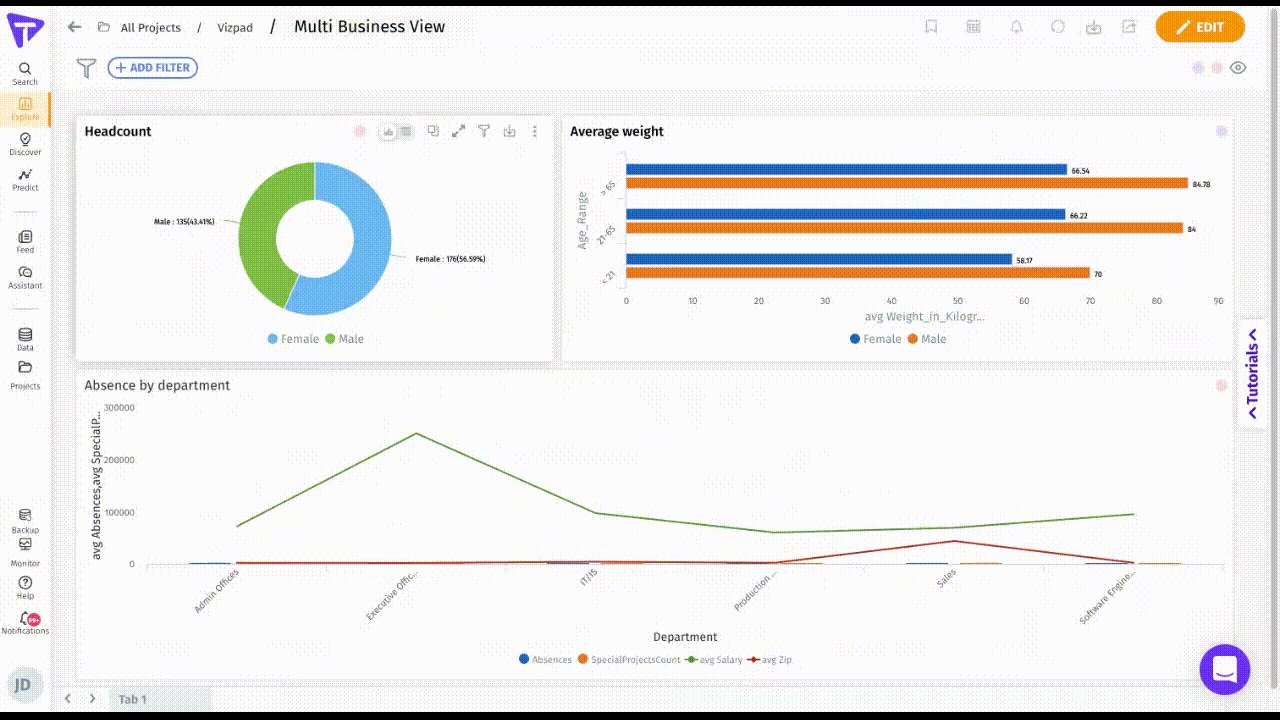Toggle the eye visibility icon below Edit
This screenshot has width=1280, height=720.
click(1238, 68)
